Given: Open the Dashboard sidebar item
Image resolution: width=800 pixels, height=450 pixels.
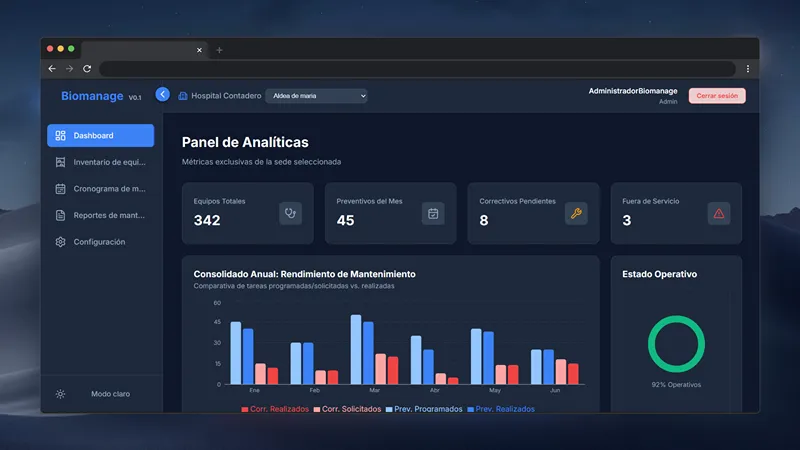Looking at the screenshot, I should [101, 136].
